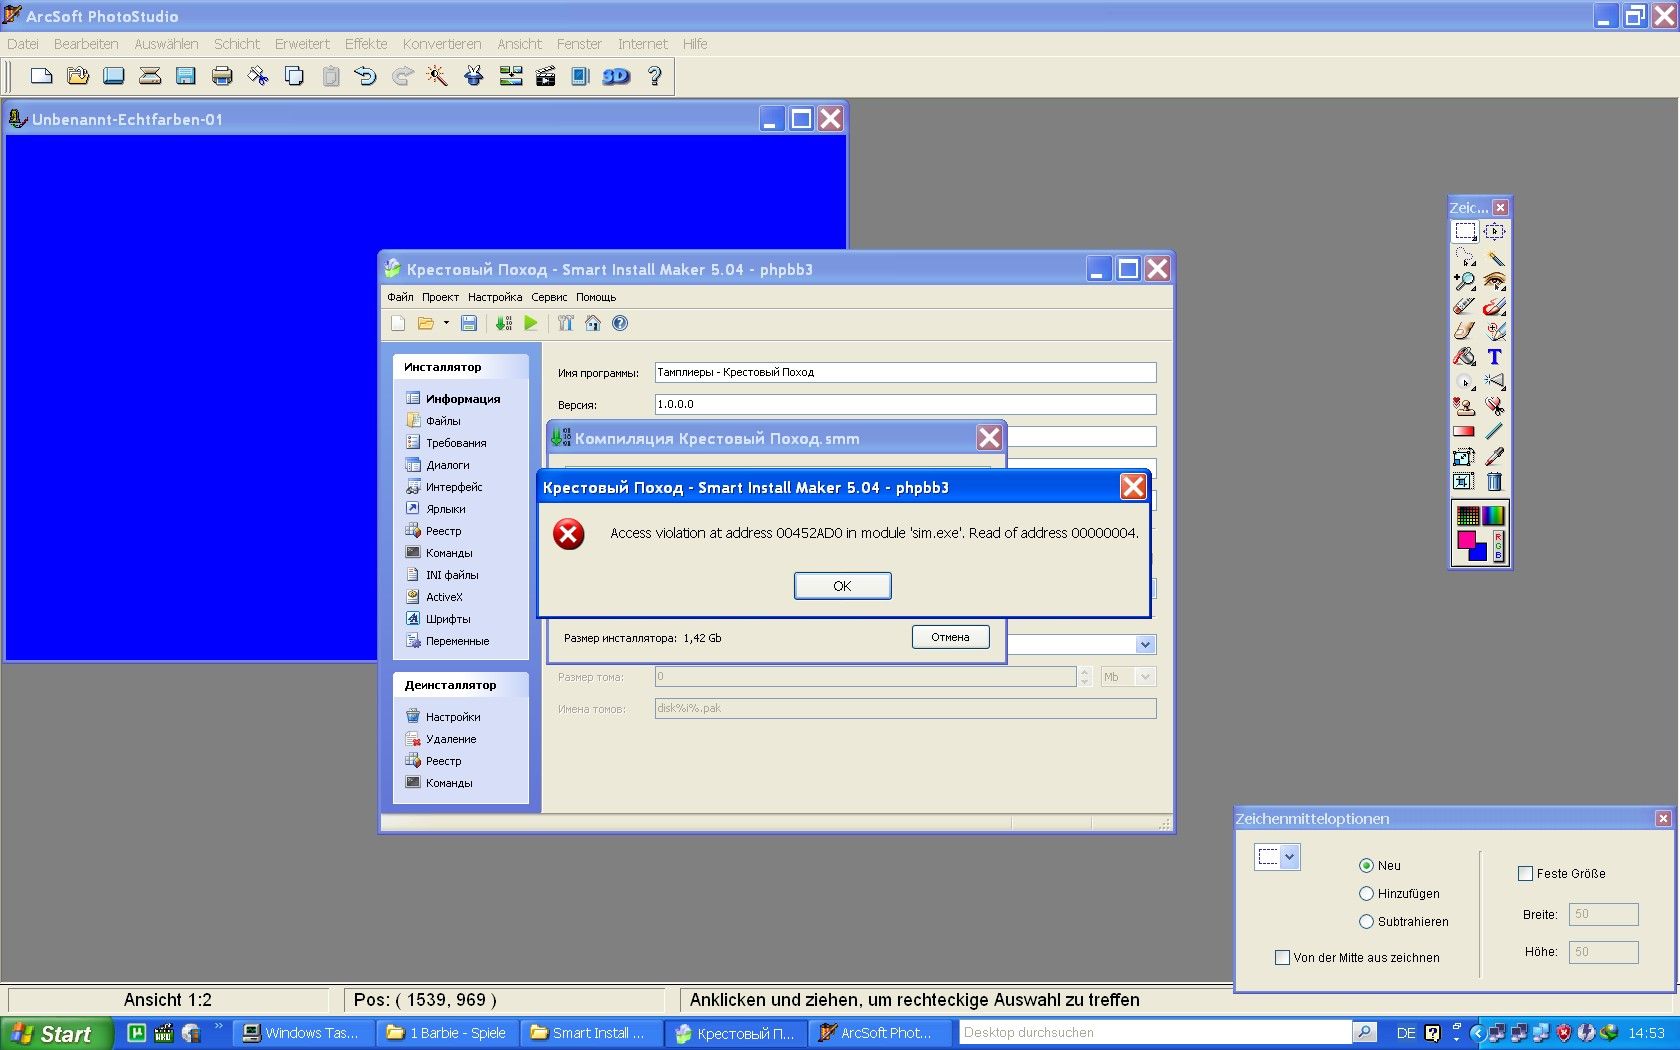Click the 3D button in the main toolbar
Image resolution: width=1680 pixels, height=1050 pixels.
616,76
